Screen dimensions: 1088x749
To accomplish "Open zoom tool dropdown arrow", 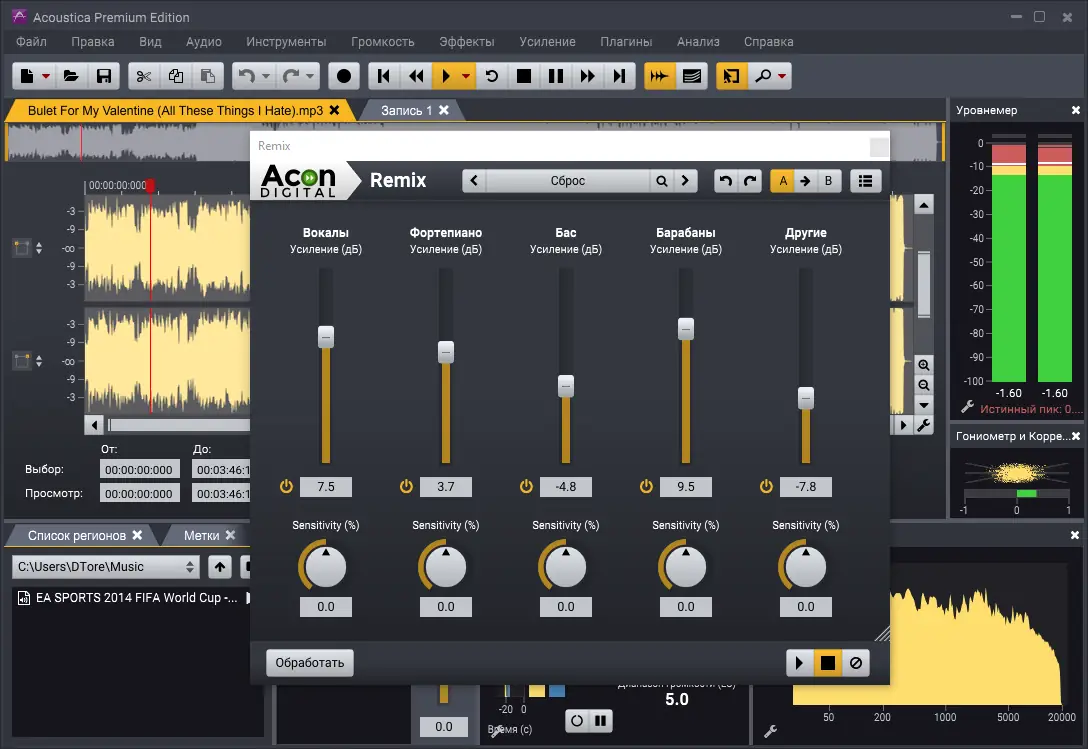I will (x=782, y=76).
